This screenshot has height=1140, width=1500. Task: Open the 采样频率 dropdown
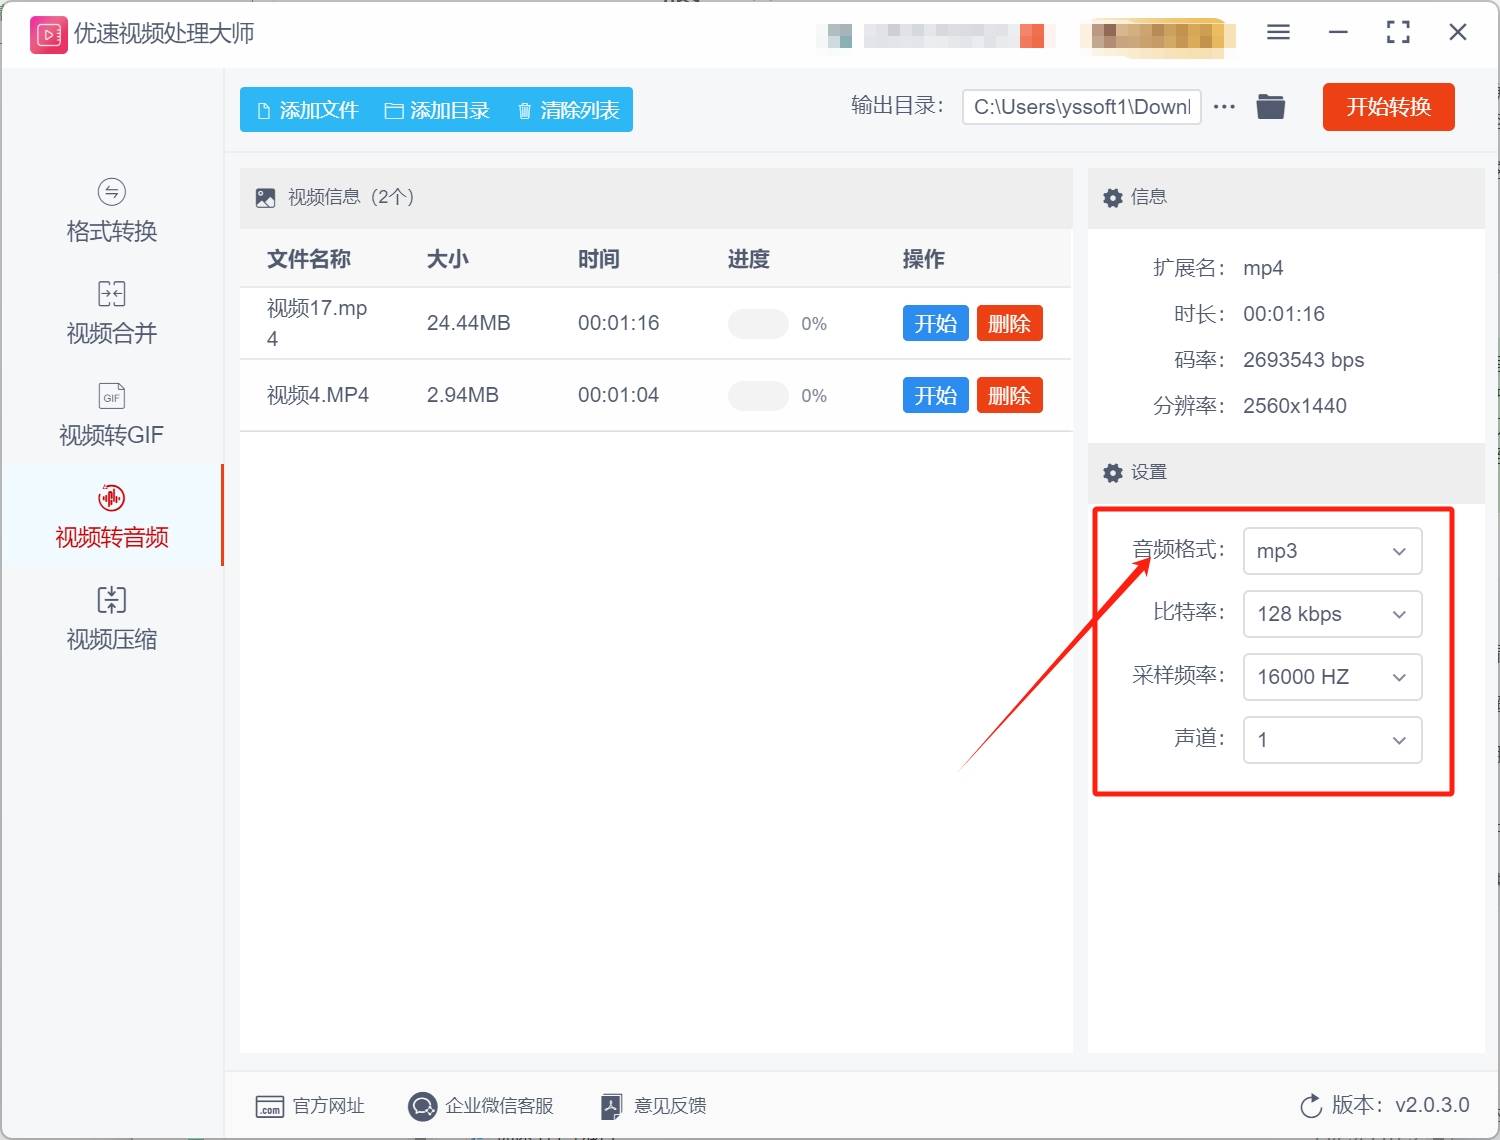1332,677
